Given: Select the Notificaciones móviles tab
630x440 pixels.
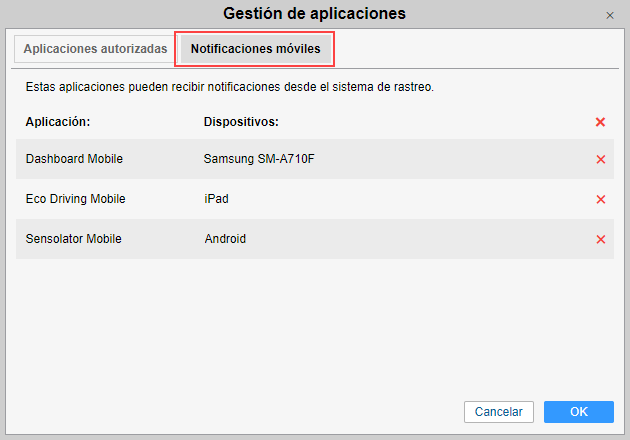Looking at the screenshot, I should click(x=255, y=49).
